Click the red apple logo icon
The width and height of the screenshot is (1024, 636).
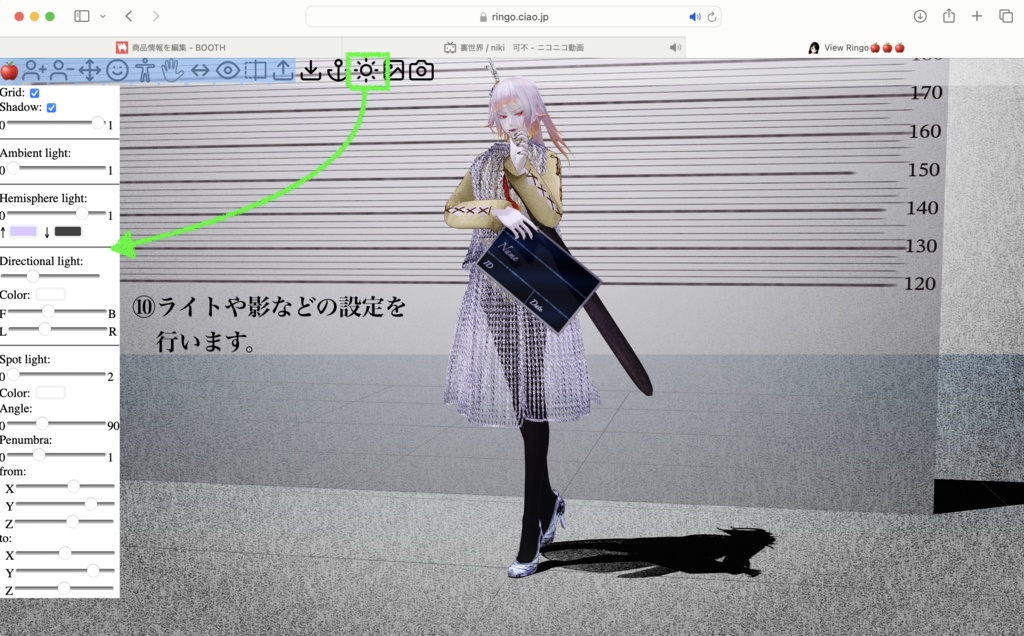[x=9, y=70]
